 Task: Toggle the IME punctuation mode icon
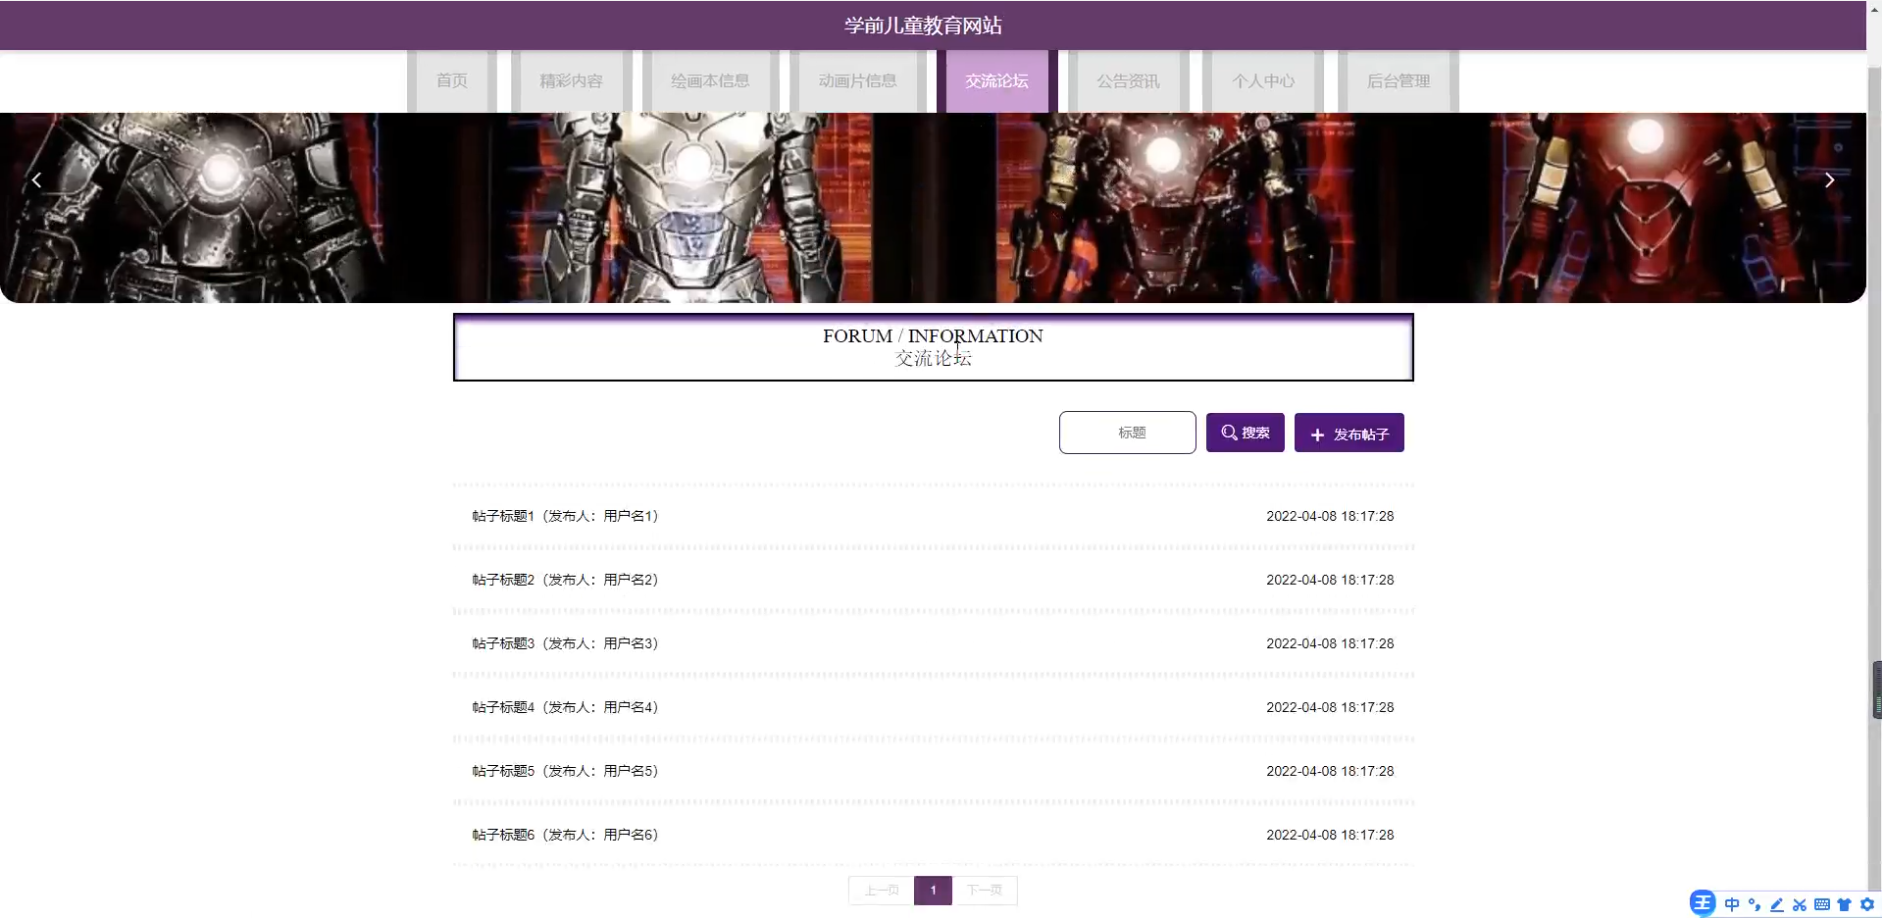tap(1754, 904)
